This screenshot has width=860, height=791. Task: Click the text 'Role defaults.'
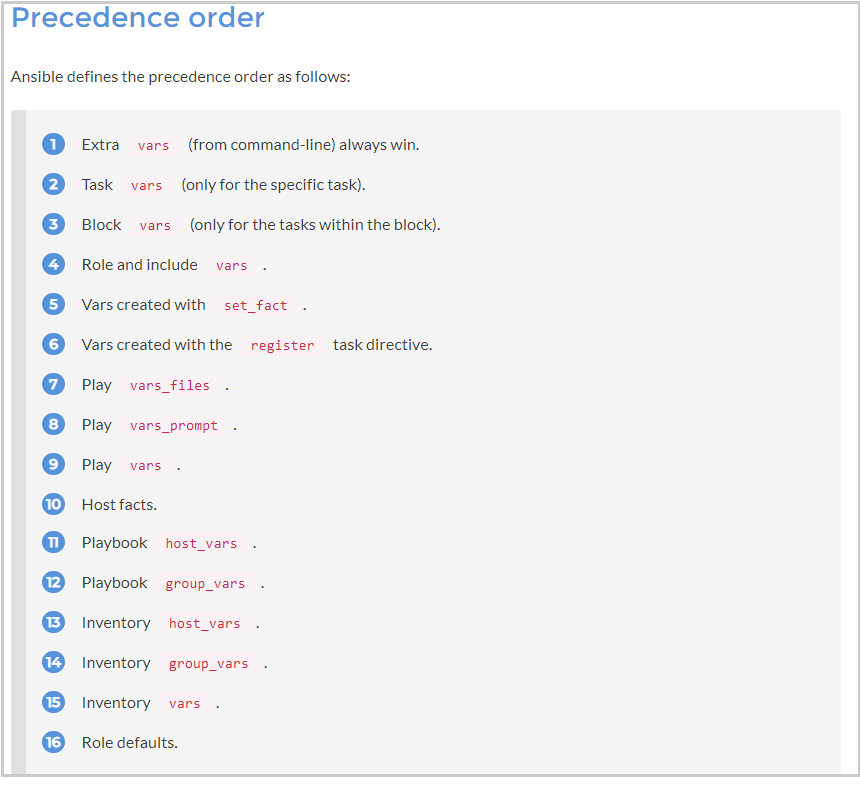(129, 743)
